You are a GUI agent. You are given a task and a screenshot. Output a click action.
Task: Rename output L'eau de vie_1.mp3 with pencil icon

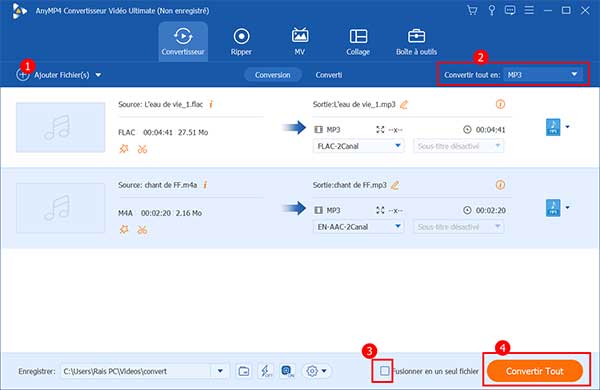(404, 104)
